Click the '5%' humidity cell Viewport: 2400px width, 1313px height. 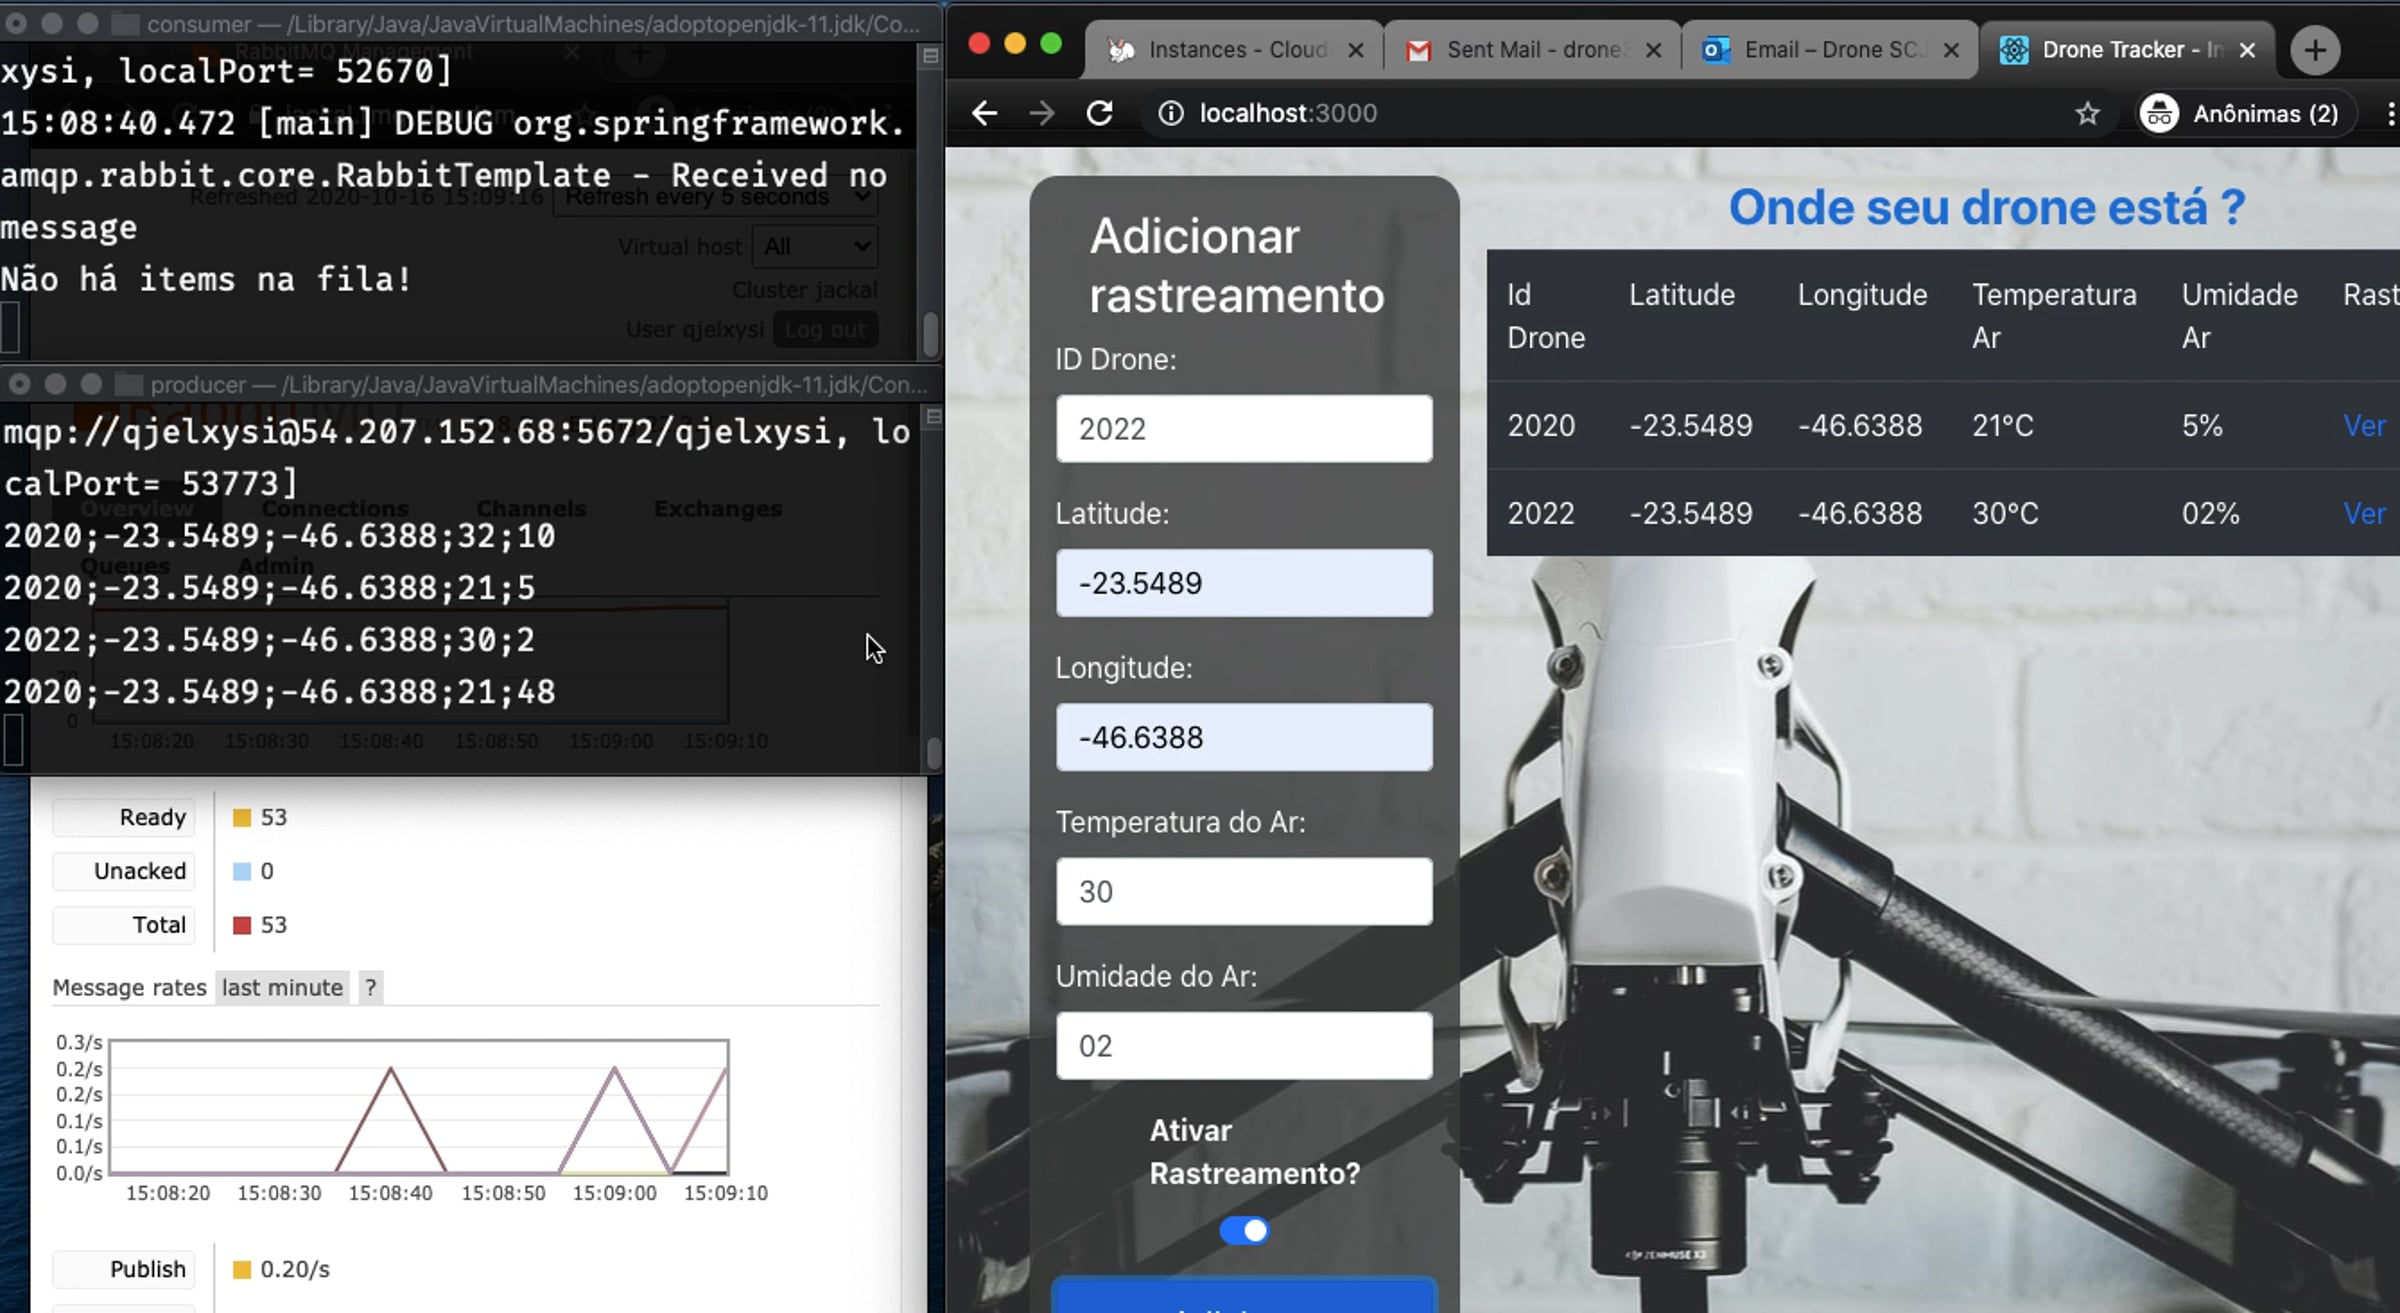coord(2202,426)
